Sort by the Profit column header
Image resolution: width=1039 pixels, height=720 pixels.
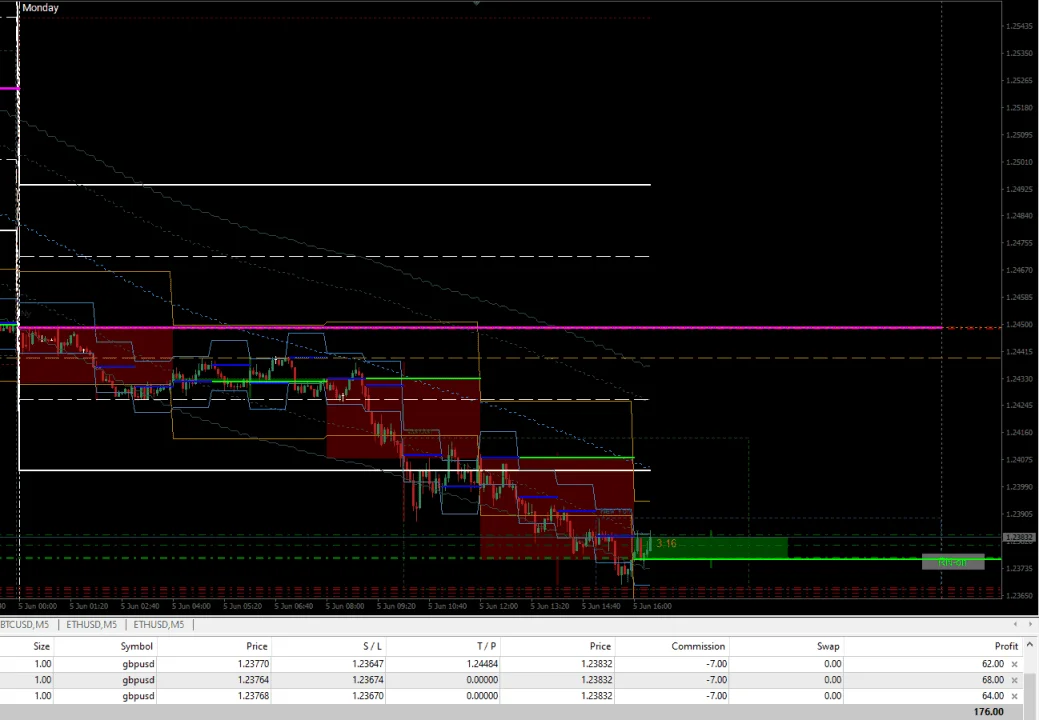click(1006, 646)
